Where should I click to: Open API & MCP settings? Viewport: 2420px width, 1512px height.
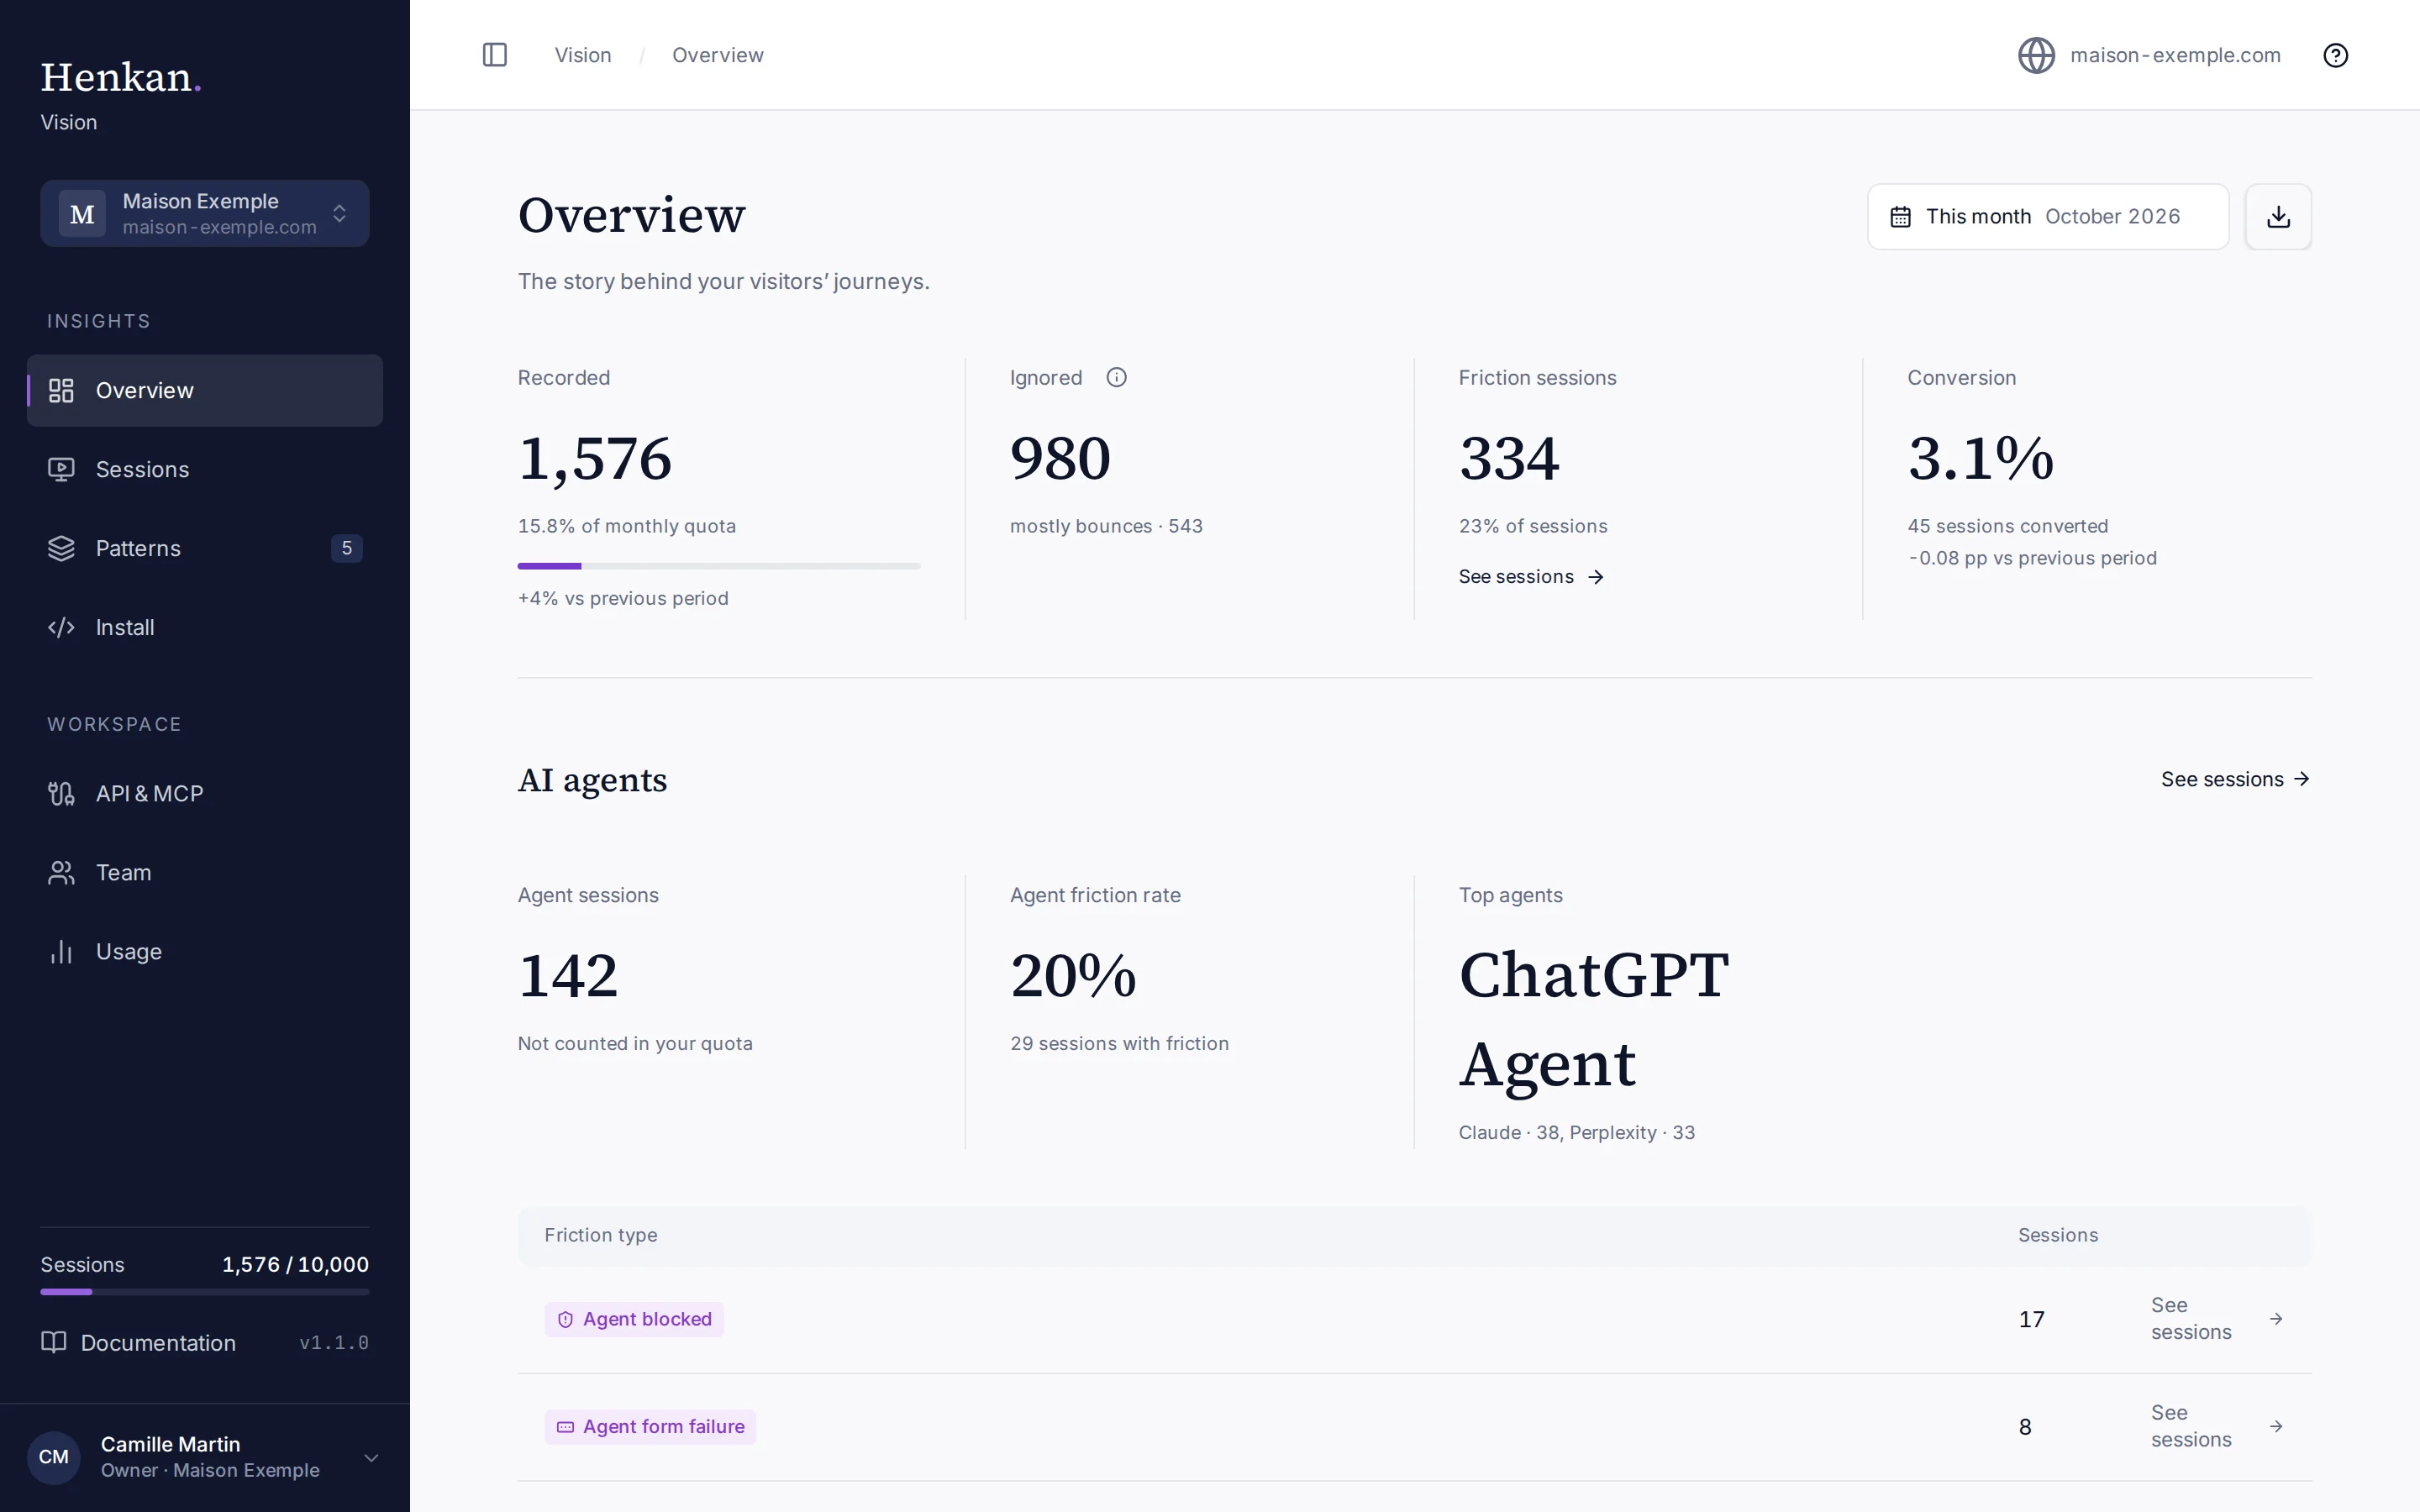(x=205, y=793)
